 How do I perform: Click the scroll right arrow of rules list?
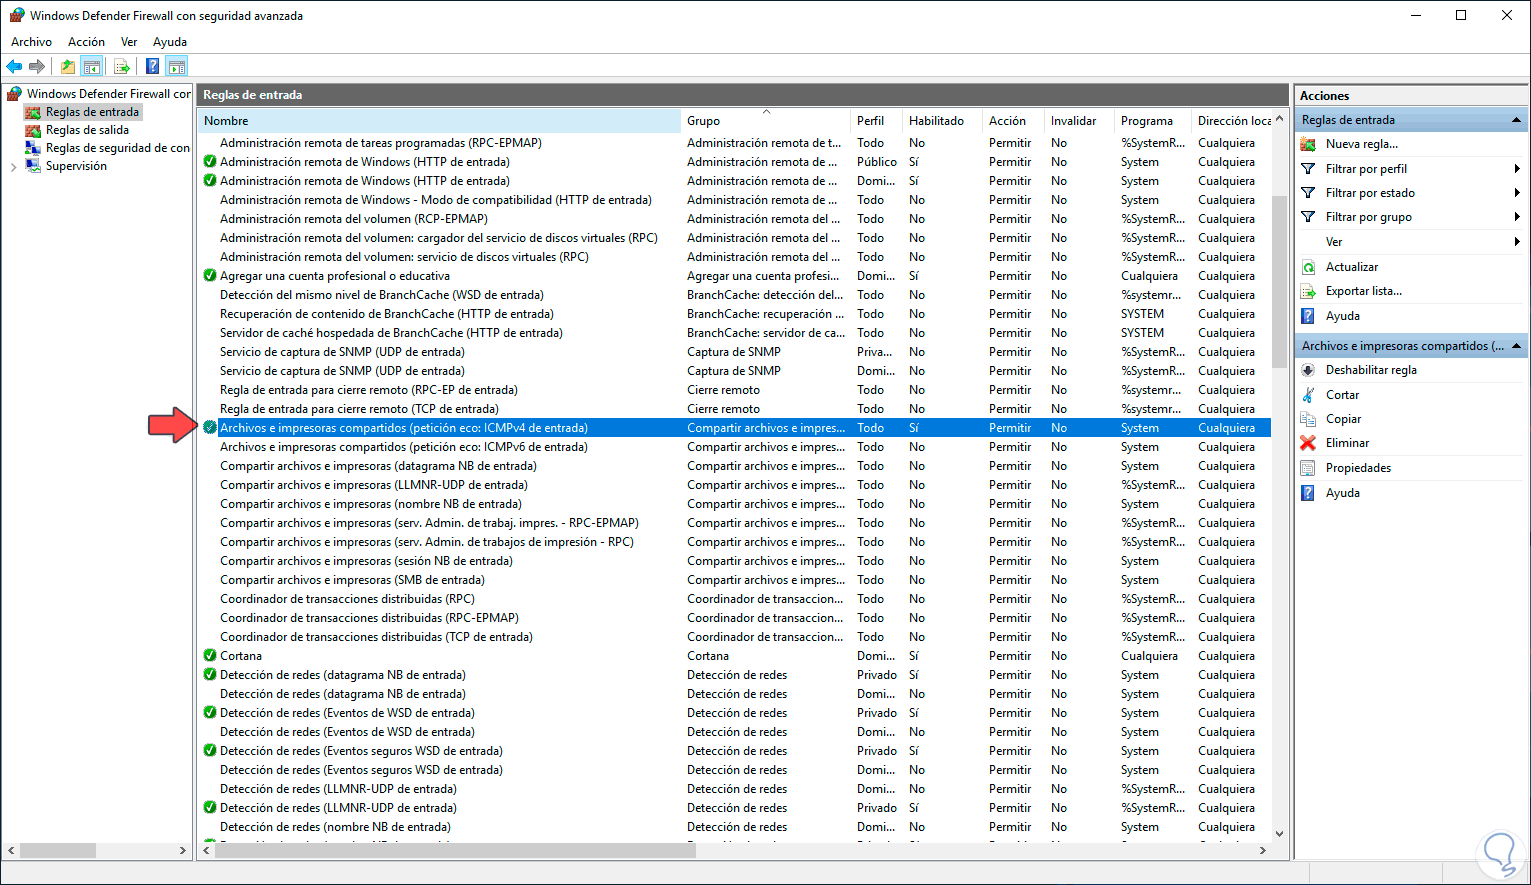[x=1263, y=850]
